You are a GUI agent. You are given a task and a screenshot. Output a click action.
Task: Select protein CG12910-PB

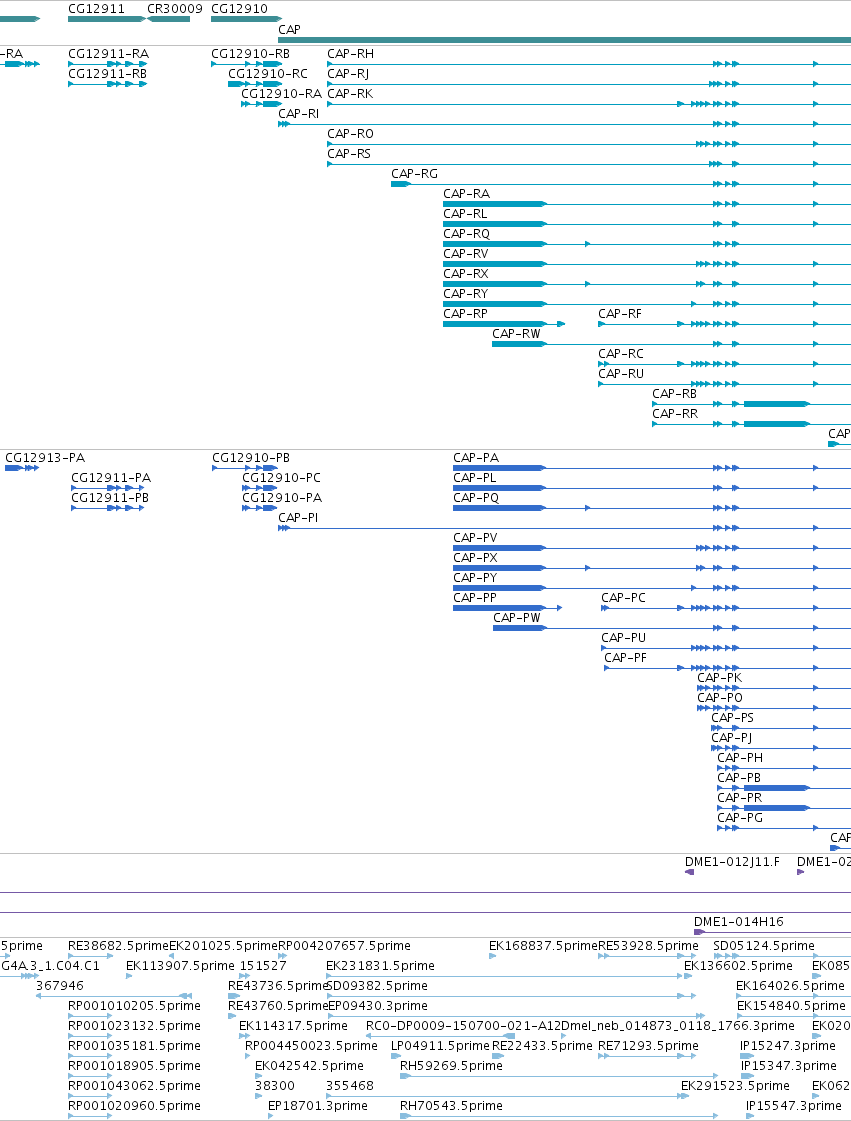(245, 468)
